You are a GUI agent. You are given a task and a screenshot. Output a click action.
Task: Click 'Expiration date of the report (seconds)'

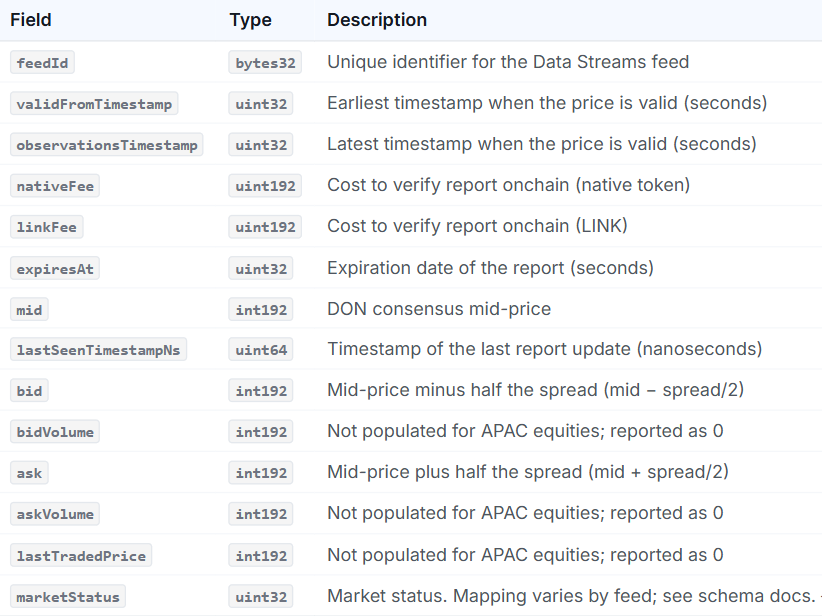[x=491, y=268]
